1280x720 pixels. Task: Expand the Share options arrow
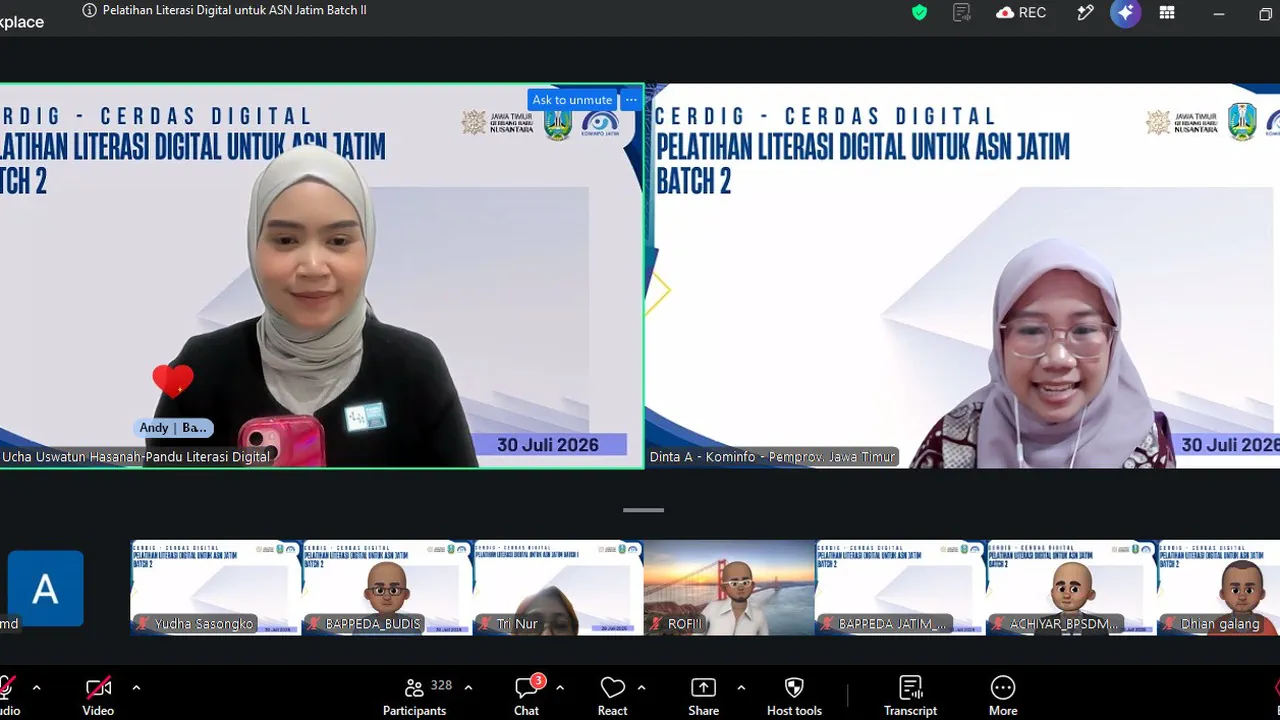point(741,688)
